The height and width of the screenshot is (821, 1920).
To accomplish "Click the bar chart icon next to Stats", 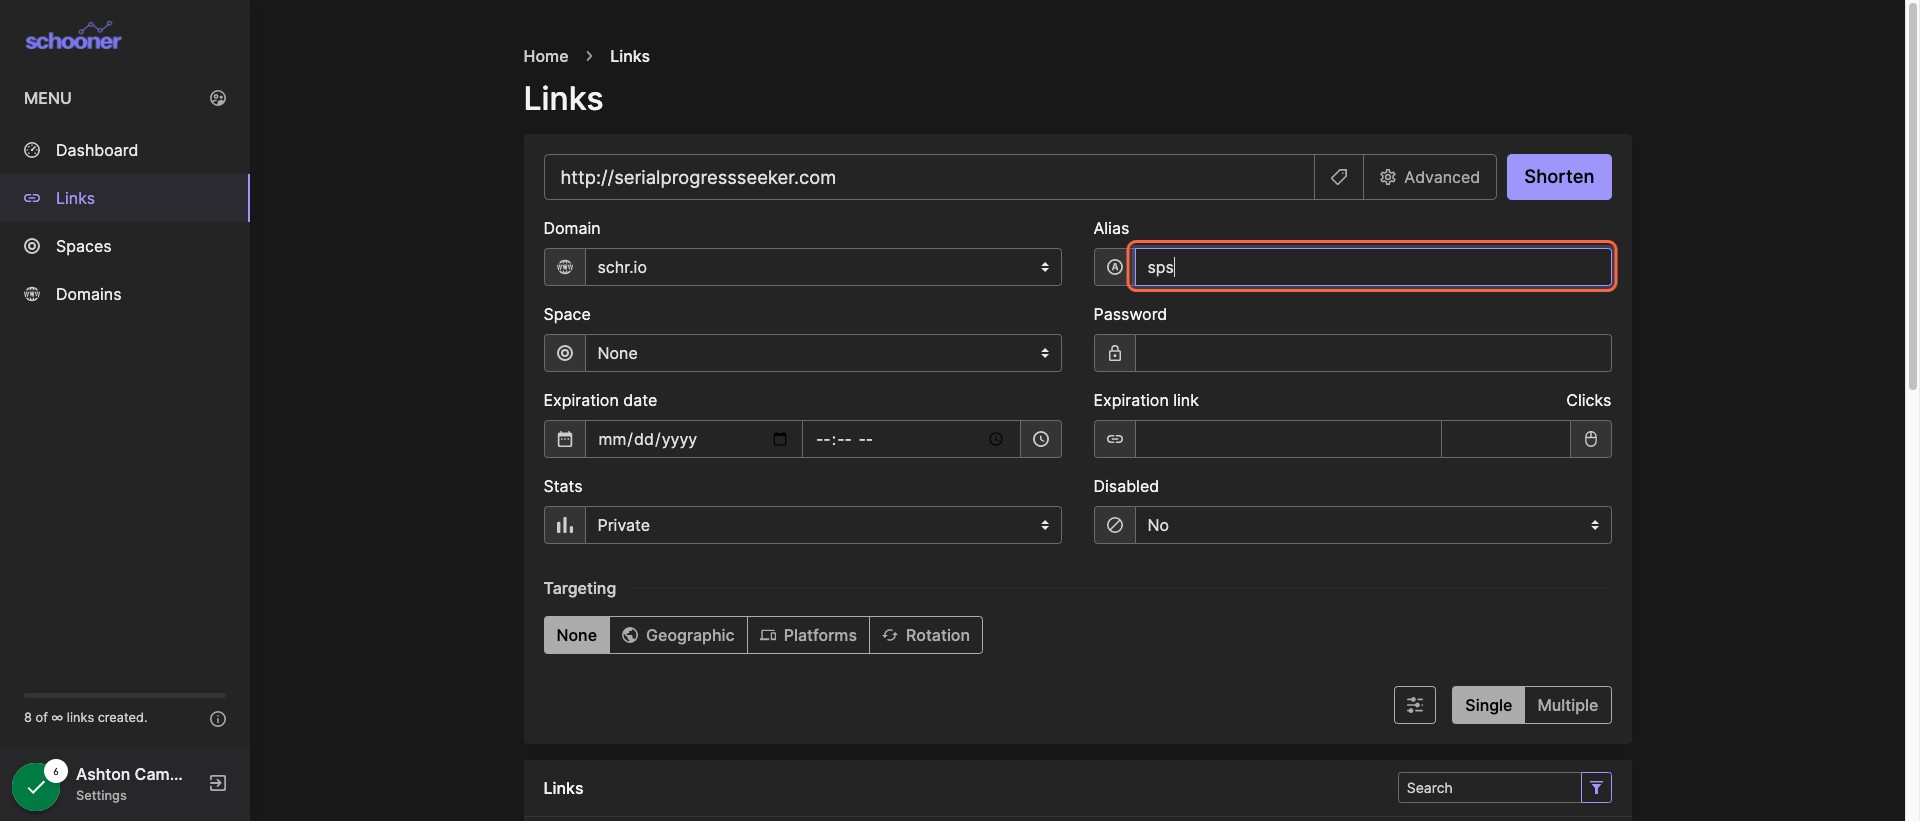I will coord(565,525).
